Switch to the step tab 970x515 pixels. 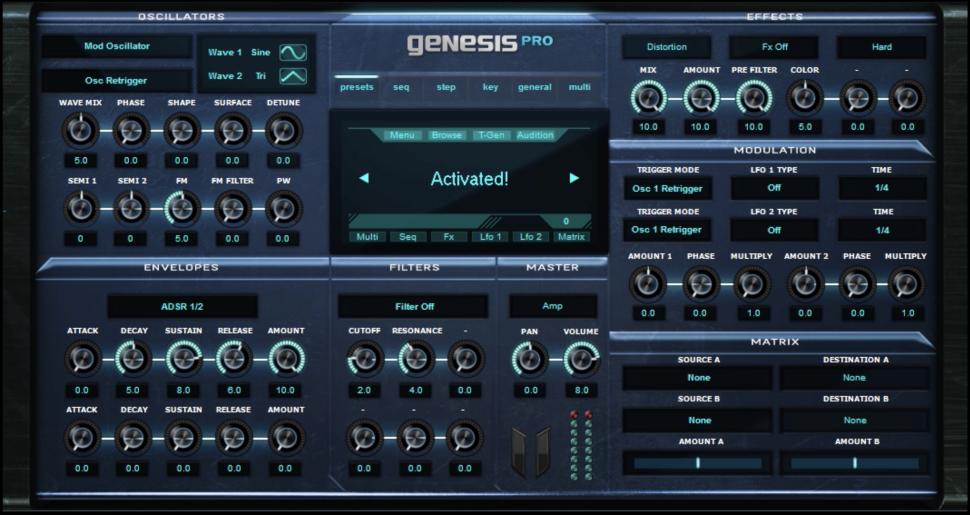click(446, 87)
